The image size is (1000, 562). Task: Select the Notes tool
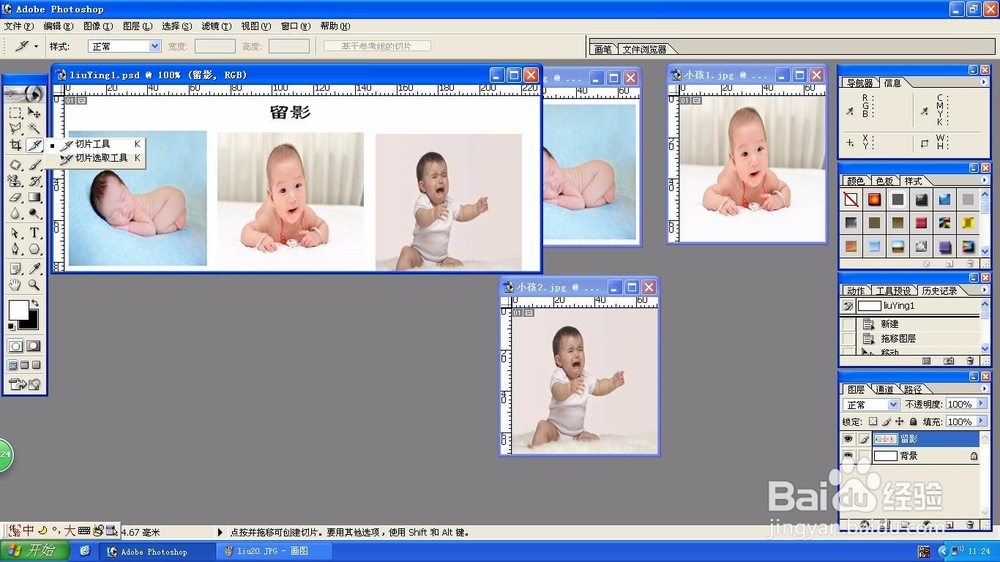(15, 269)
